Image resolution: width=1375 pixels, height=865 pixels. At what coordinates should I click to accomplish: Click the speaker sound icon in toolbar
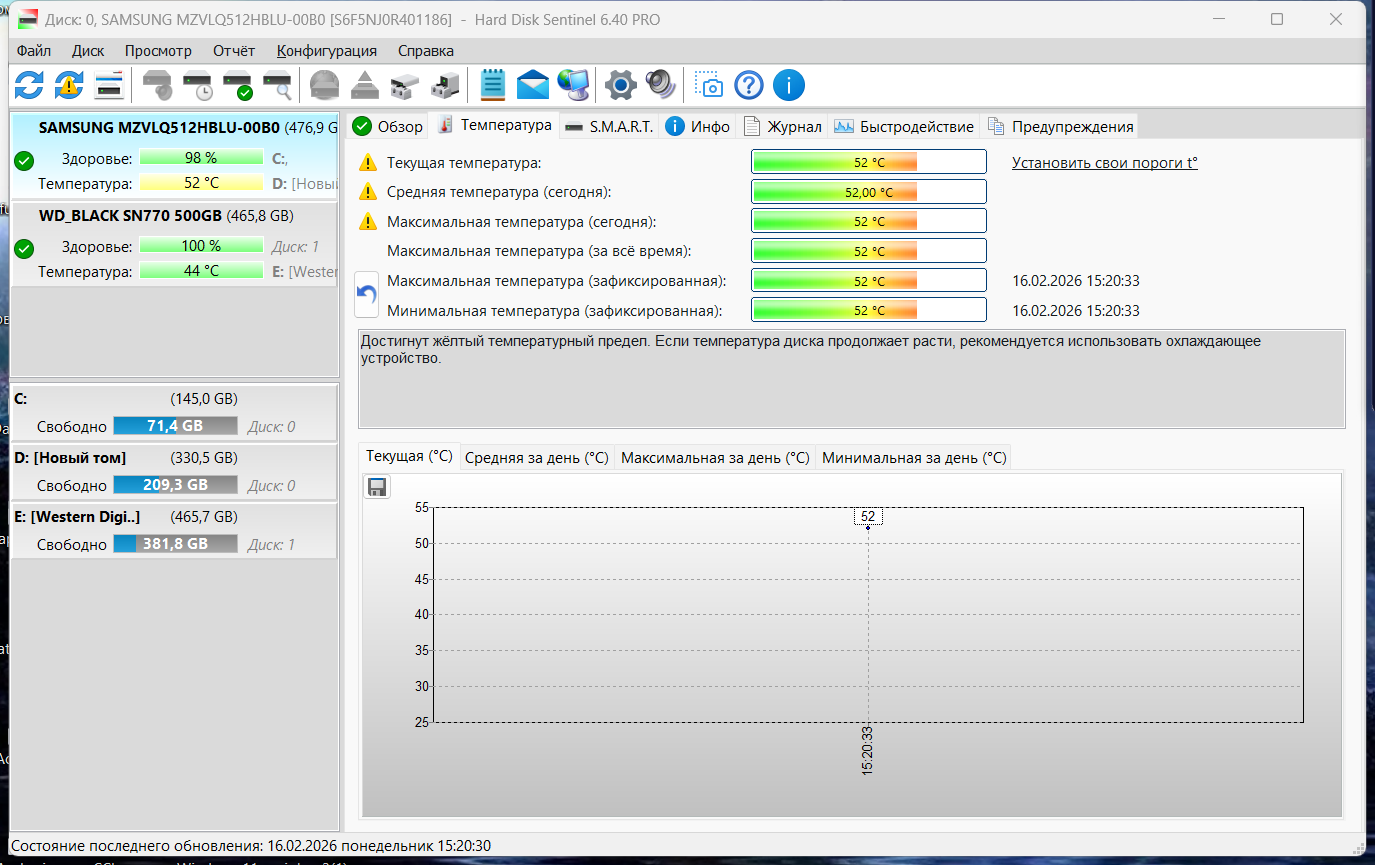[661, 85]
